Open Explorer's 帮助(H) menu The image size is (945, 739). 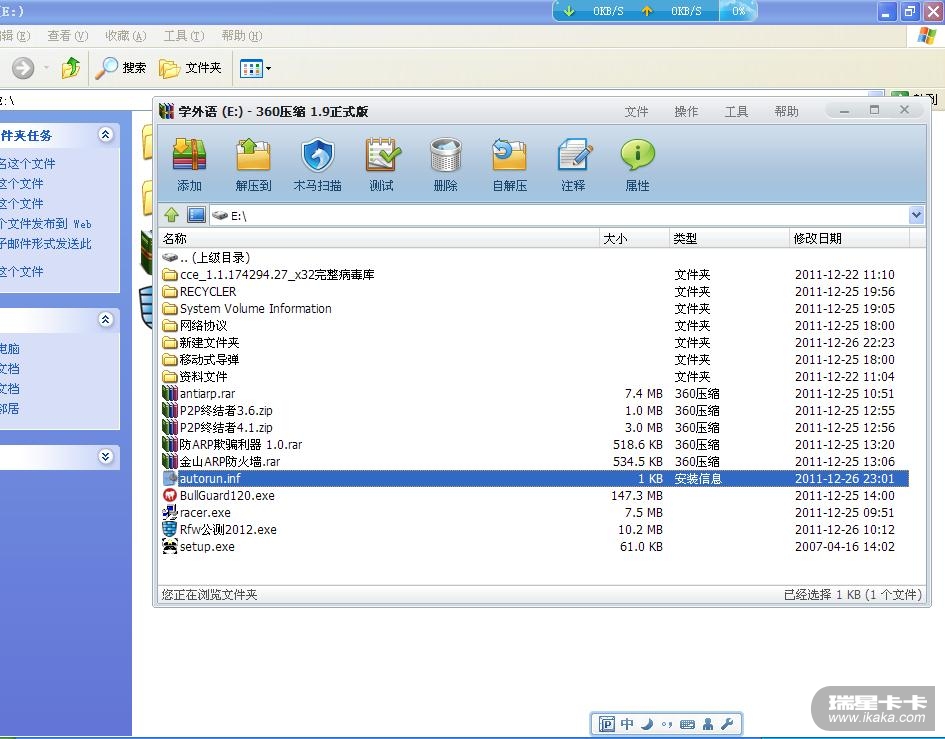point(242,36)
